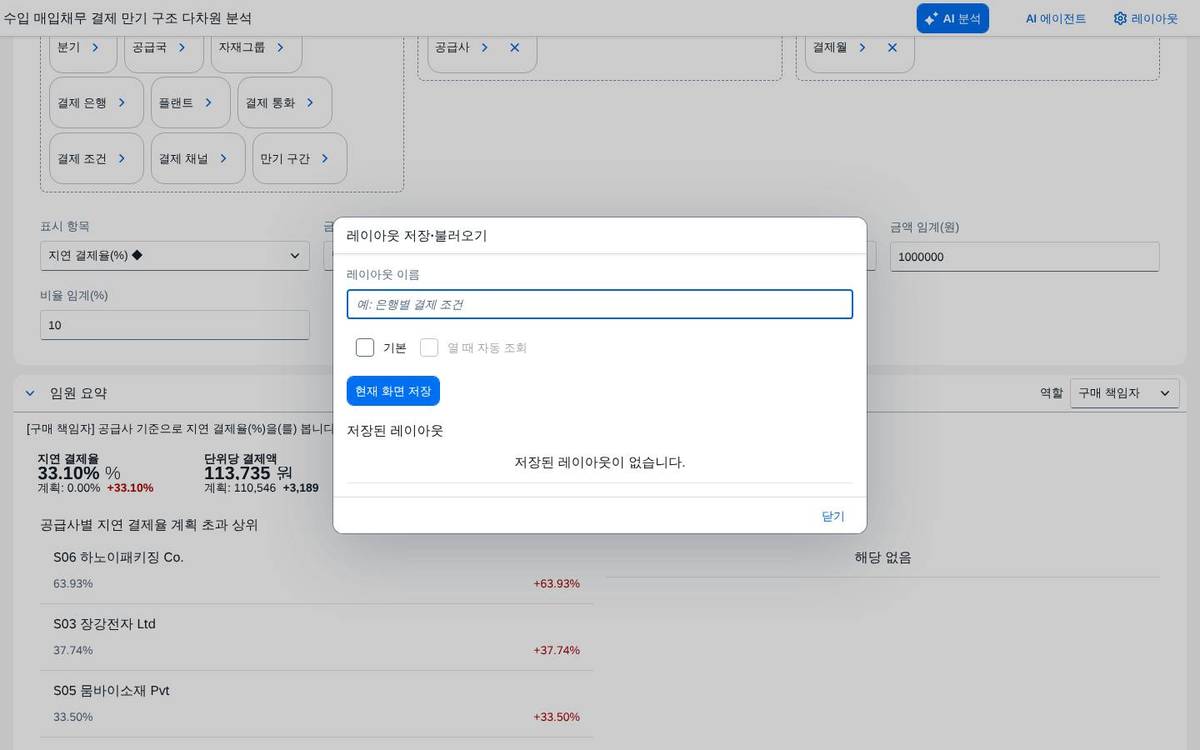Click the 단위당 결제액 113,735 value

tap(237, 473)
